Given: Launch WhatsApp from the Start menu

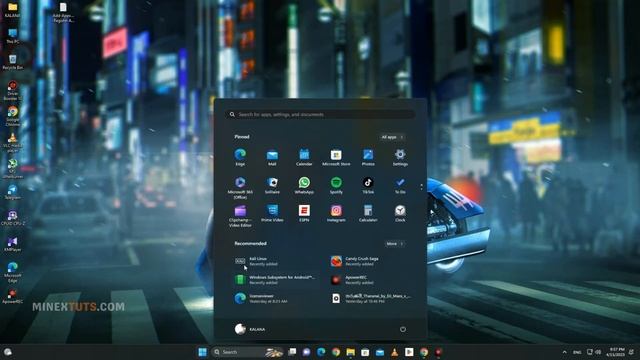Looking at the screenshot, I should 304,185.
